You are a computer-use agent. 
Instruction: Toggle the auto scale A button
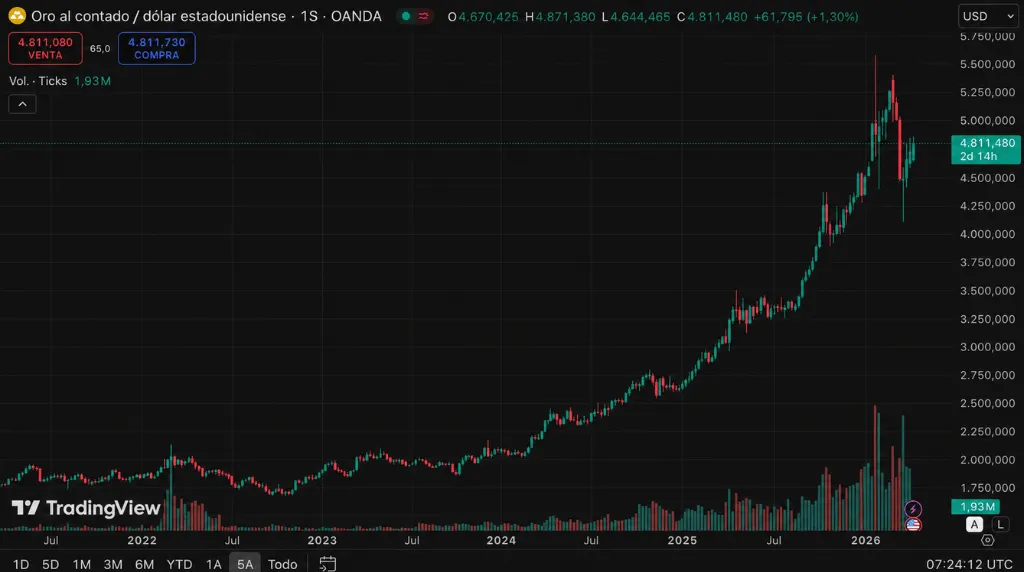click(x=974, y=524)
